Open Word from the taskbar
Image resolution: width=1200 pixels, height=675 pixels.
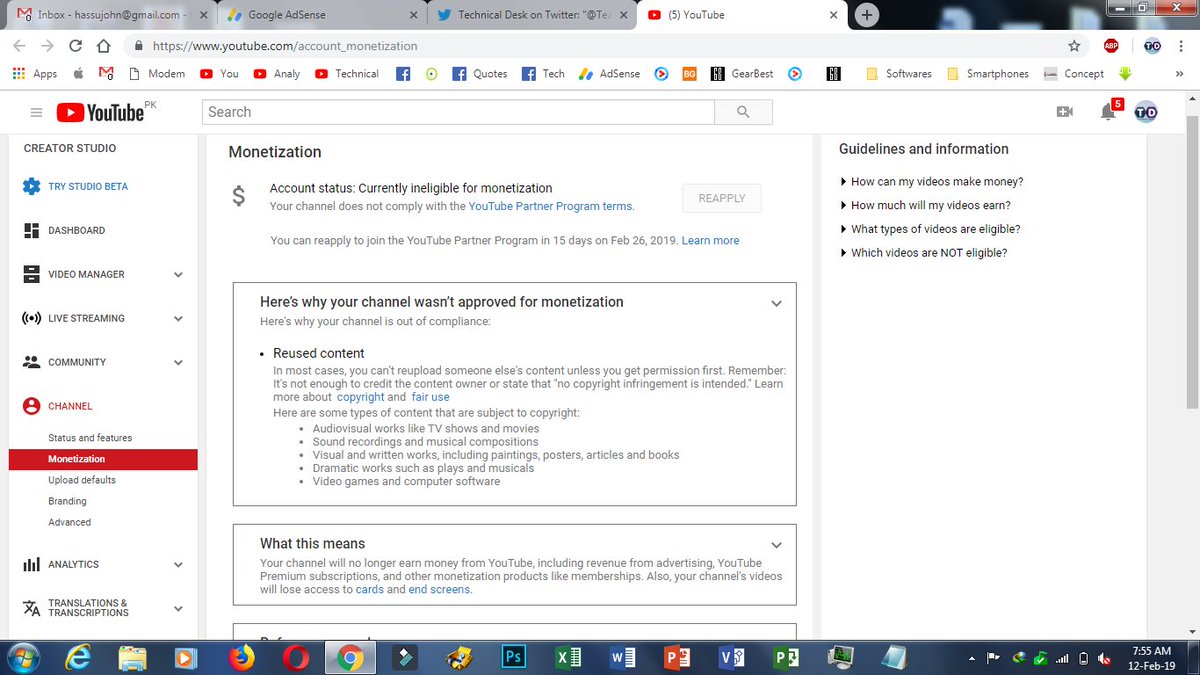623,657
